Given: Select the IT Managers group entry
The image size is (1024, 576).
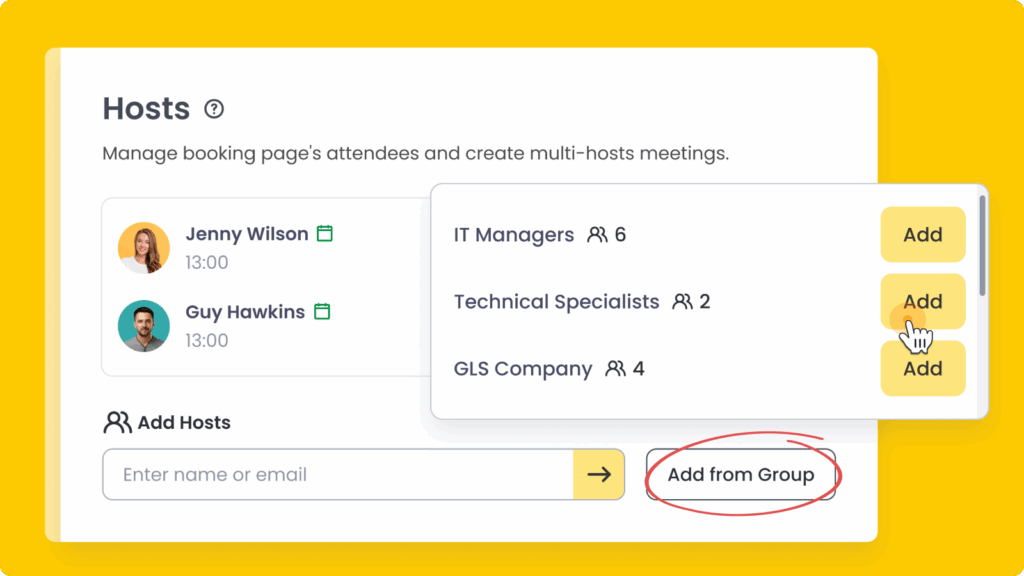Looking at the screenshot, I should (514, 235).
